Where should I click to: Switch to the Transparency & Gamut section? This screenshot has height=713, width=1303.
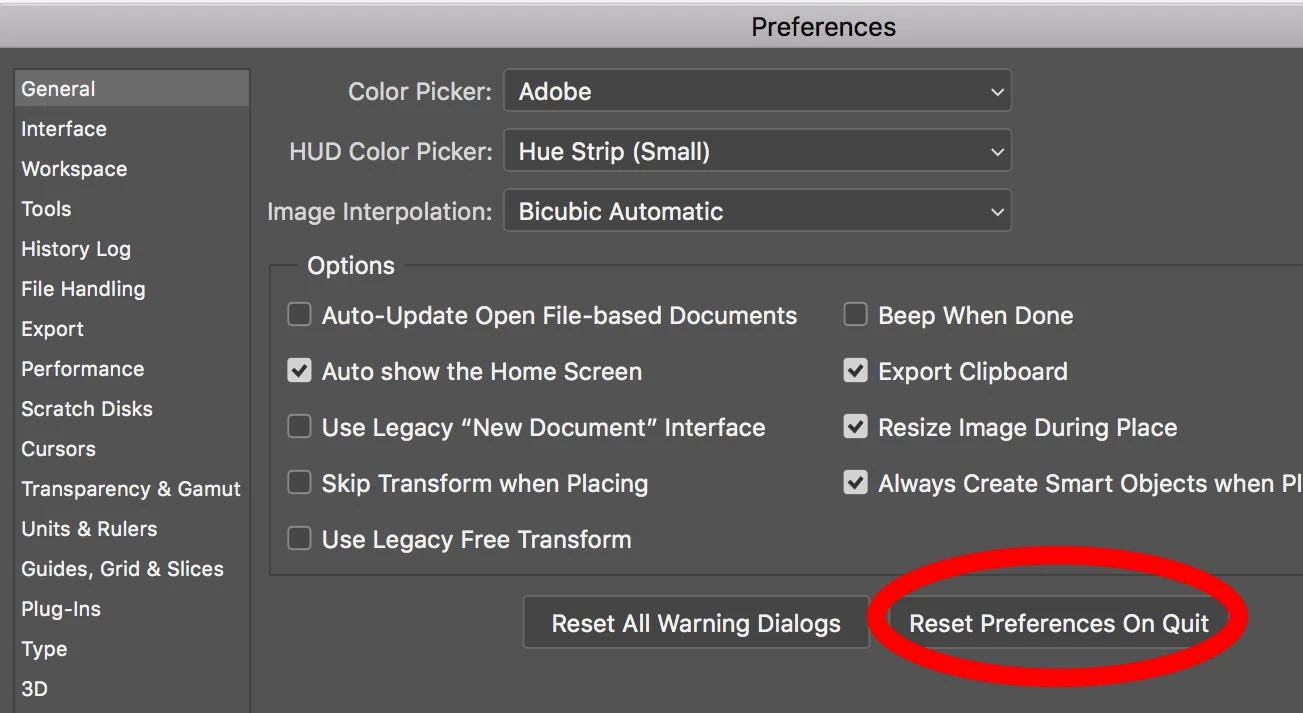click(131, 489)
